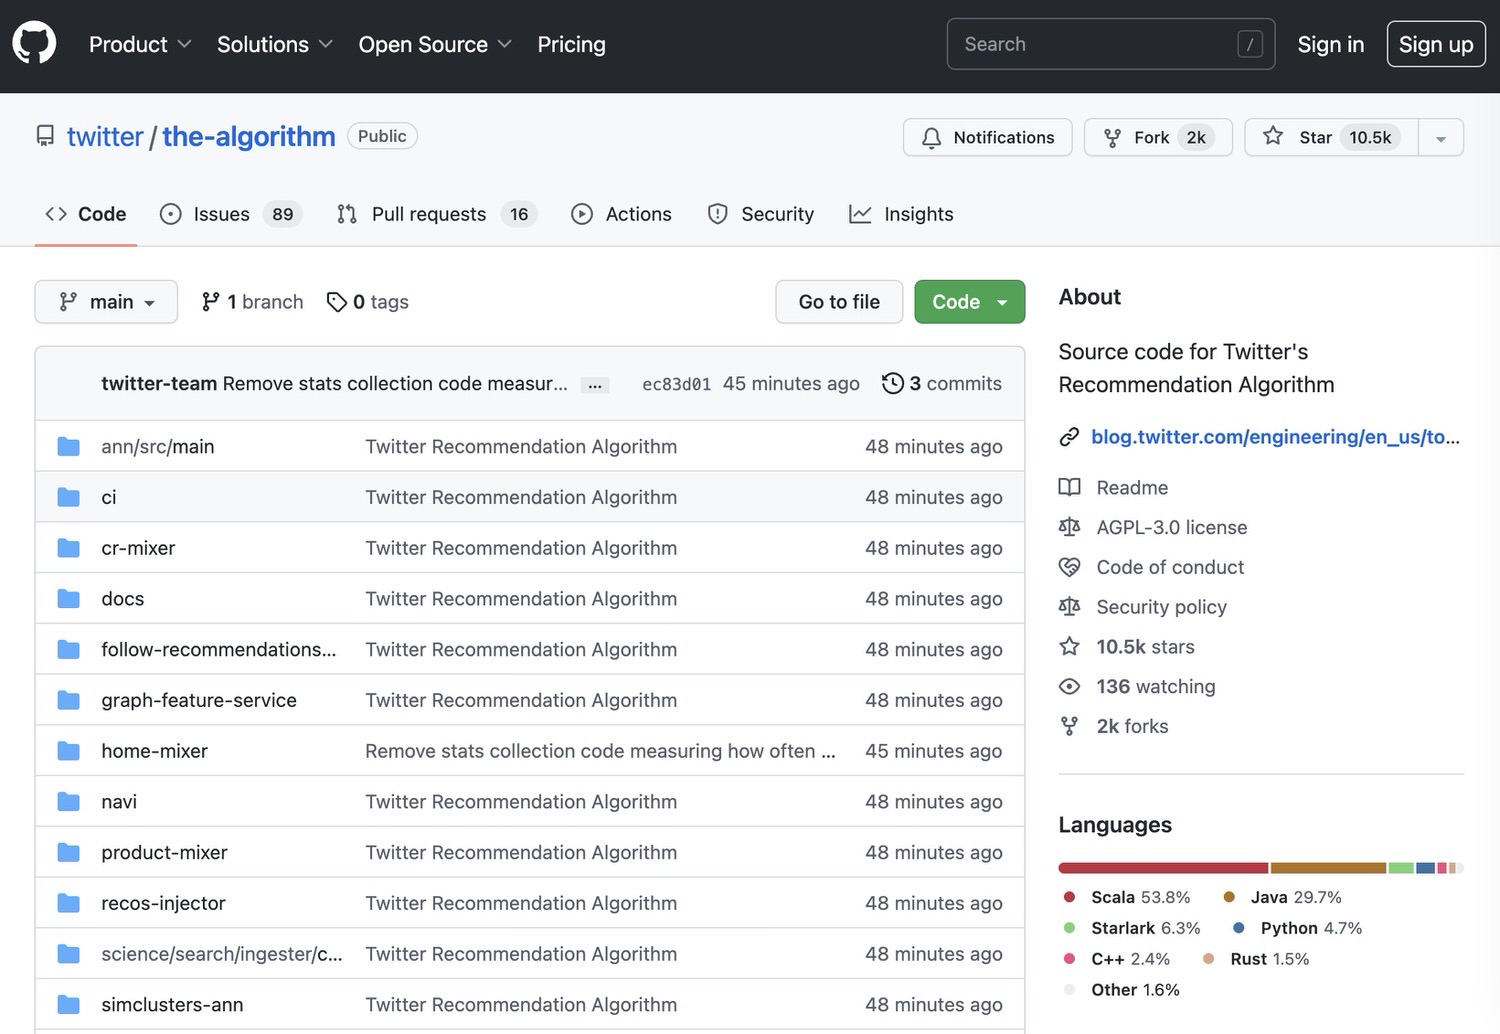
Task: Click the Readme book icon
Action: click(1069, 487)
